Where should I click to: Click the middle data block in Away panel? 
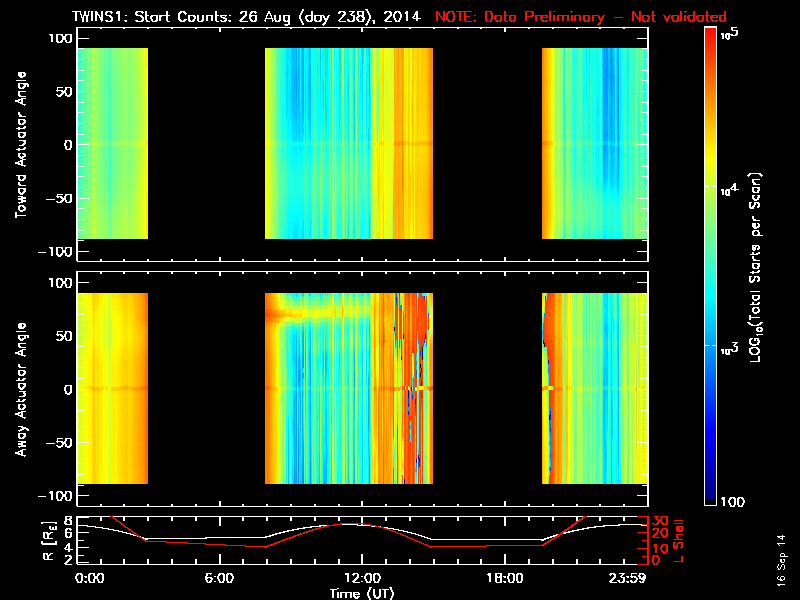348,388
